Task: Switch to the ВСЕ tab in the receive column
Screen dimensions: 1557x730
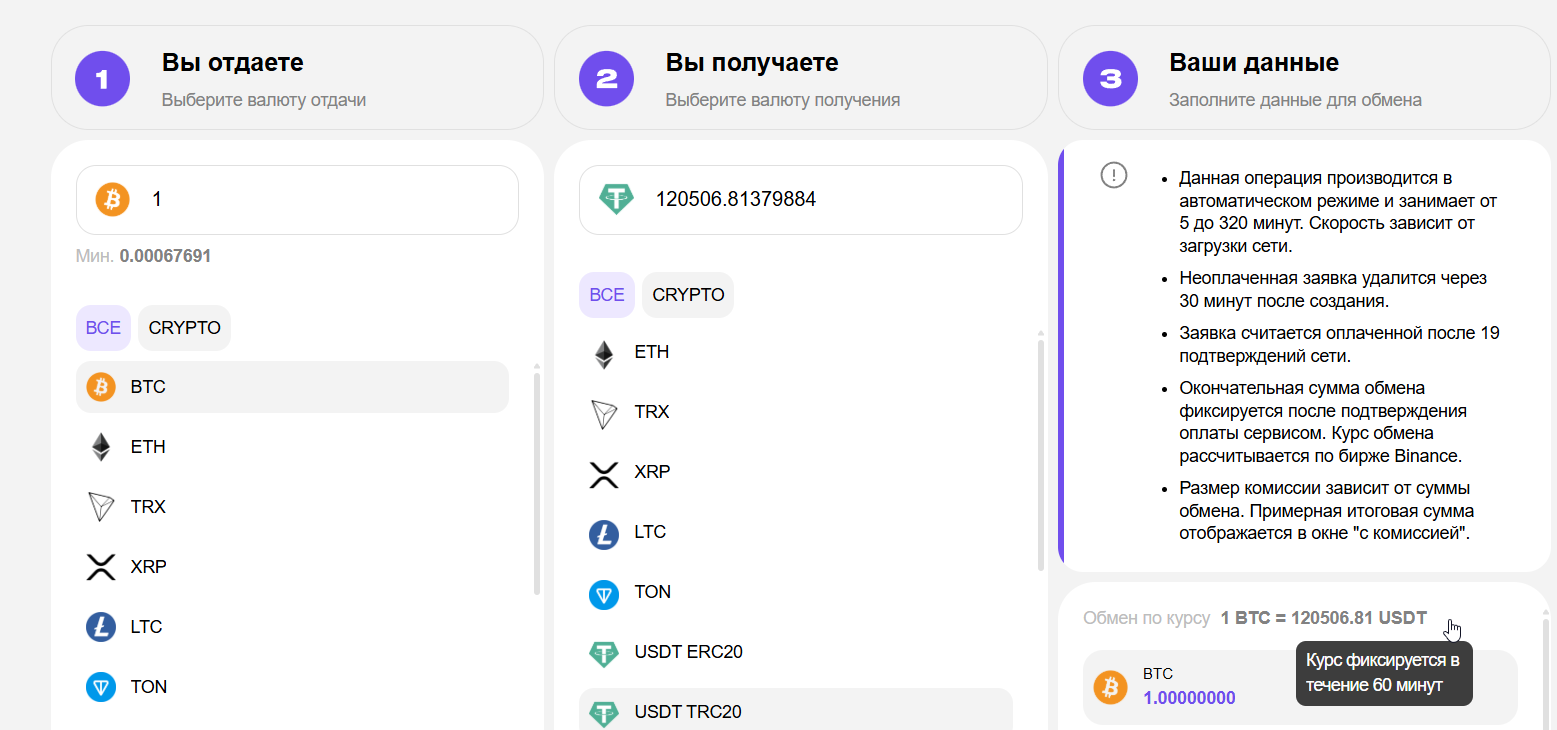Action: point(607,295)
